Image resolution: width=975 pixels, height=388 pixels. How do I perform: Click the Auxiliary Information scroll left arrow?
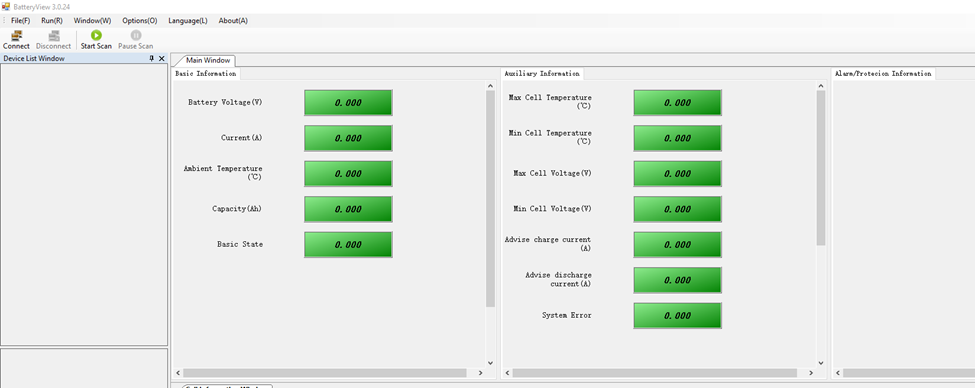(x=508, y=373)
